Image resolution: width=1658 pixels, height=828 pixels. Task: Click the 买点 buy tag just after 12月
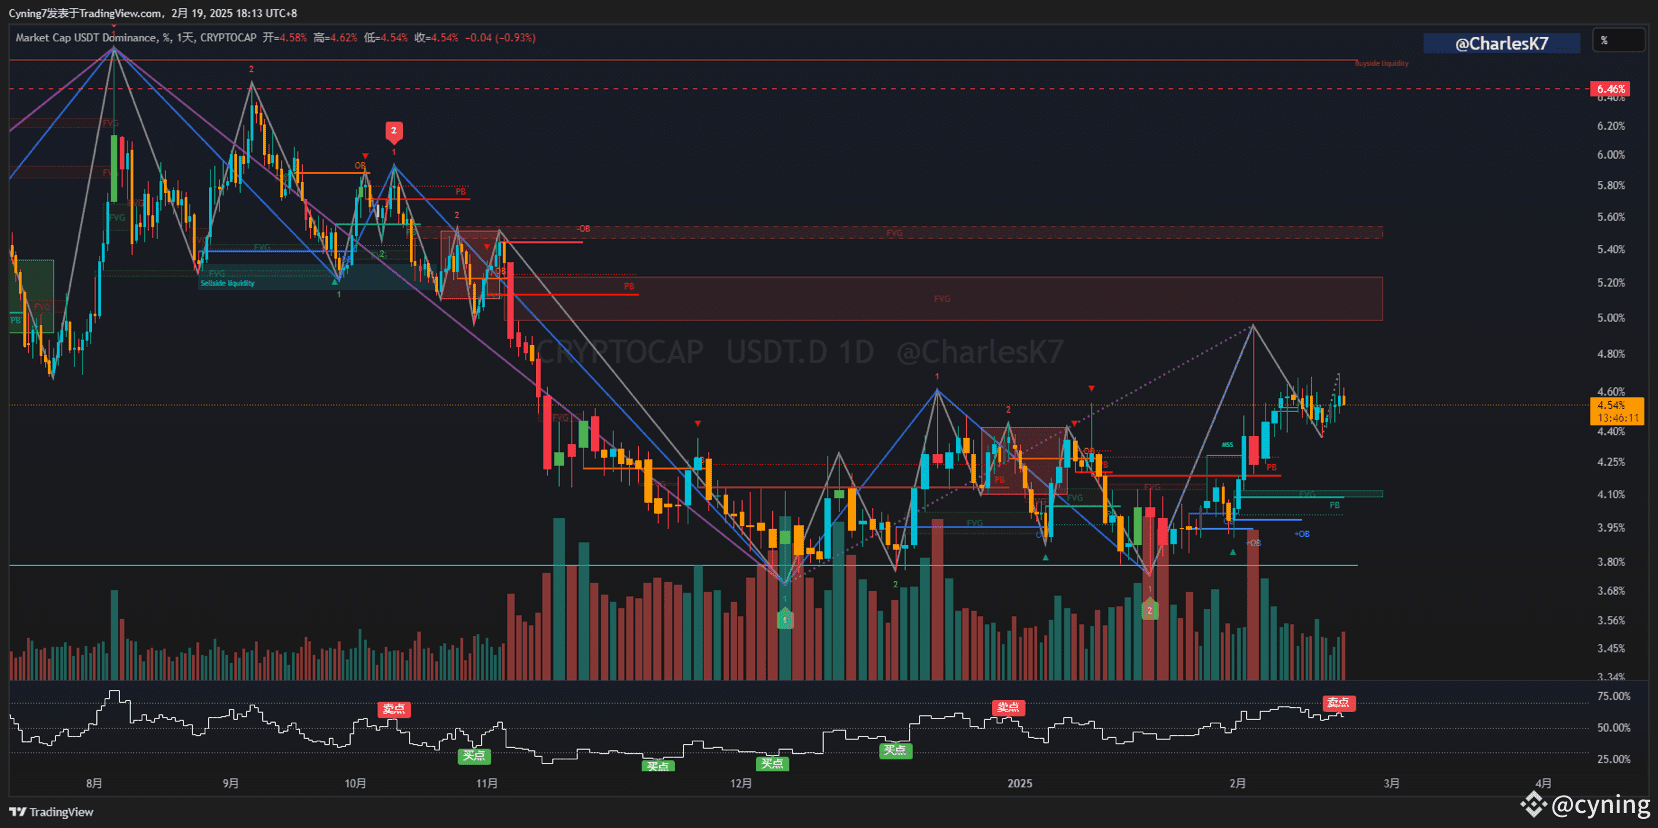point(773,763)
